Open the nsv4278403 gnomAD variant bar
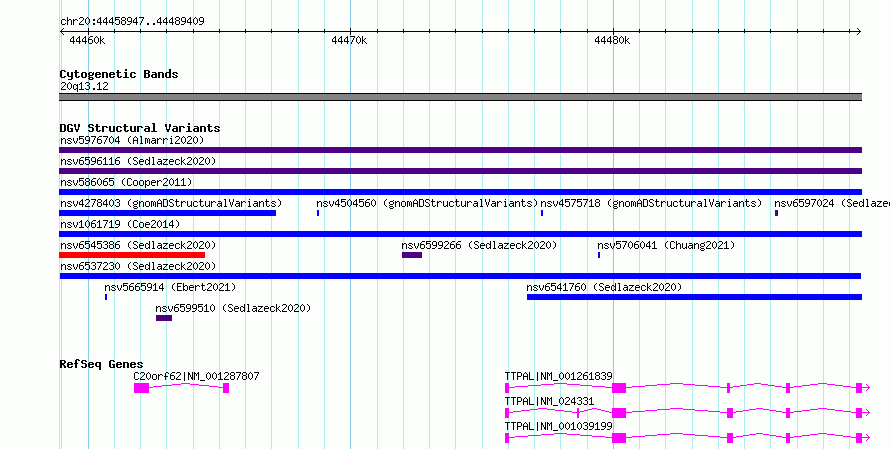The width and height of the screenshot is (890, 449). coord(167,213)
